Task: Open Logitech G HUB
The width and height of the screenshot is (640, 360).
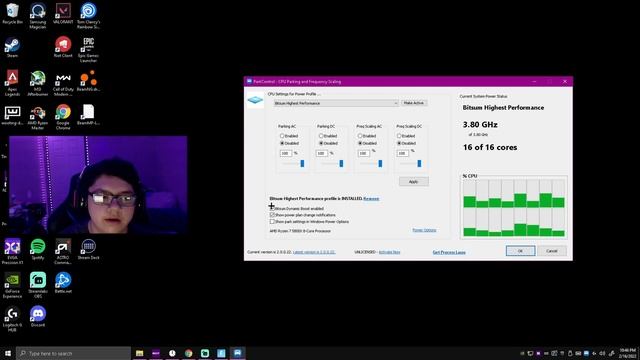Action: tap(12, 319)
